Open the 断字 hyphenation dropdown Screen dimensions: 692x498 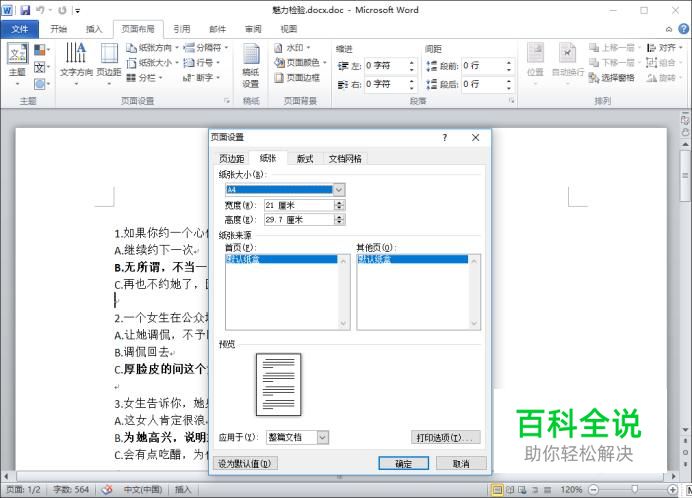[202, 78]
